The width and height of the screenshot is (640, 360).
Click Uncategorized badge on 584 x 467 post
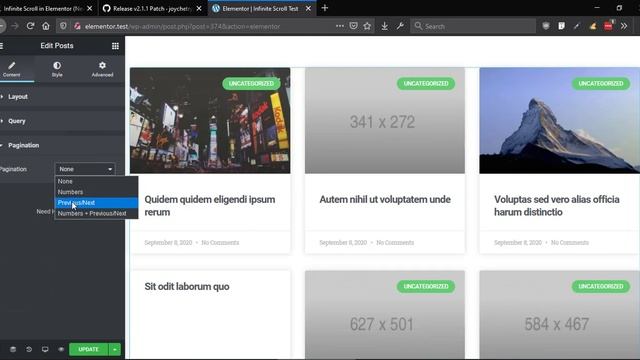(x=601, y=287)
